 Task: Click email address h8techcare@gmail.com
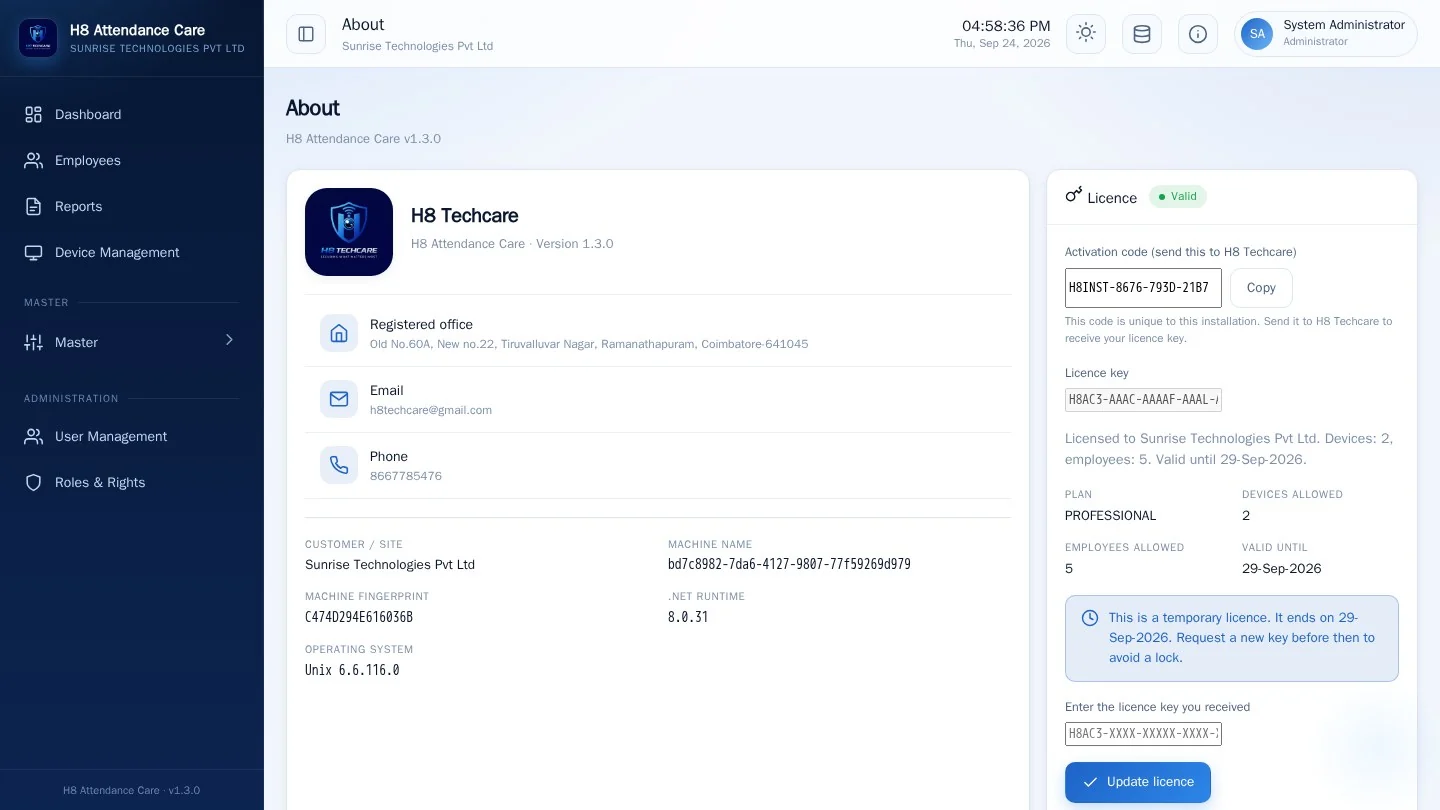[431, 410]
